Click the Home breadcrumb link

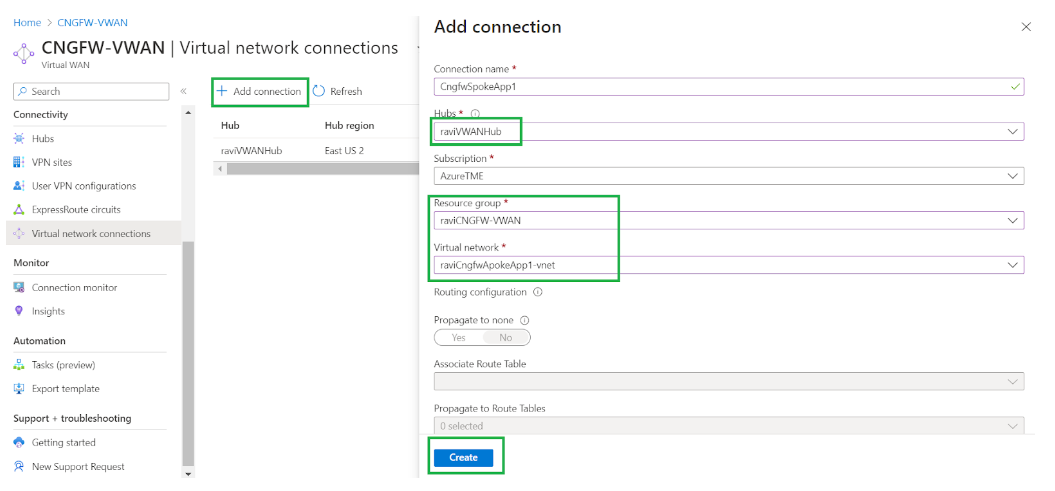[x=27, y=22]
